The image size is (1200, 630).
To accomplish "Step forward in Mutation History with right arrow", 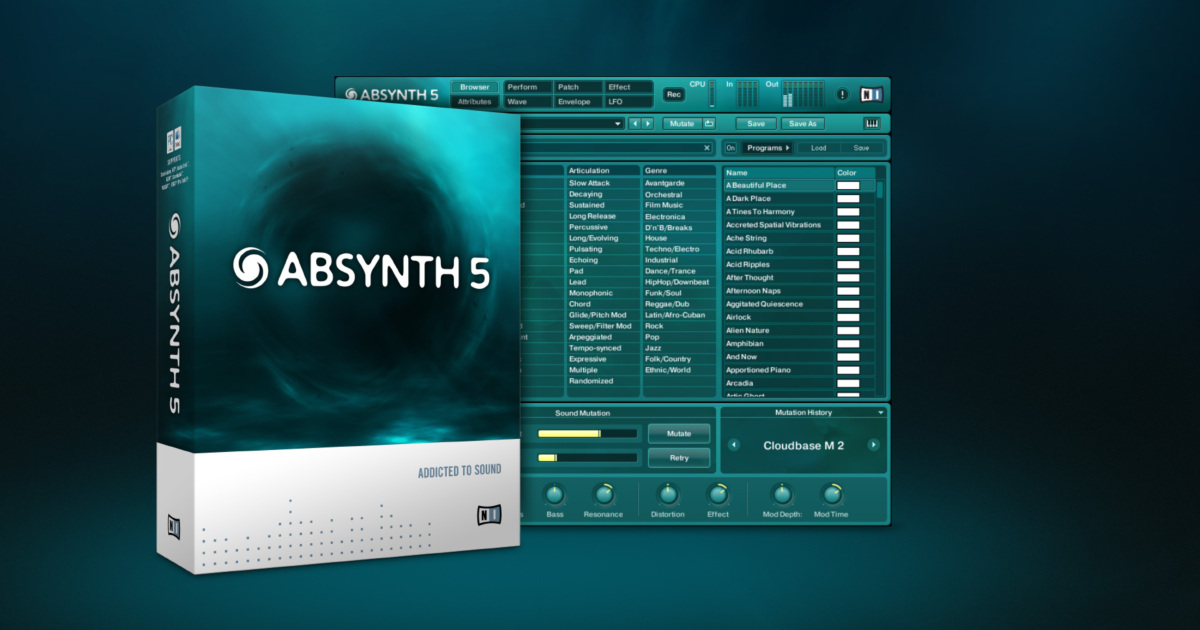I will click(873, 445).
